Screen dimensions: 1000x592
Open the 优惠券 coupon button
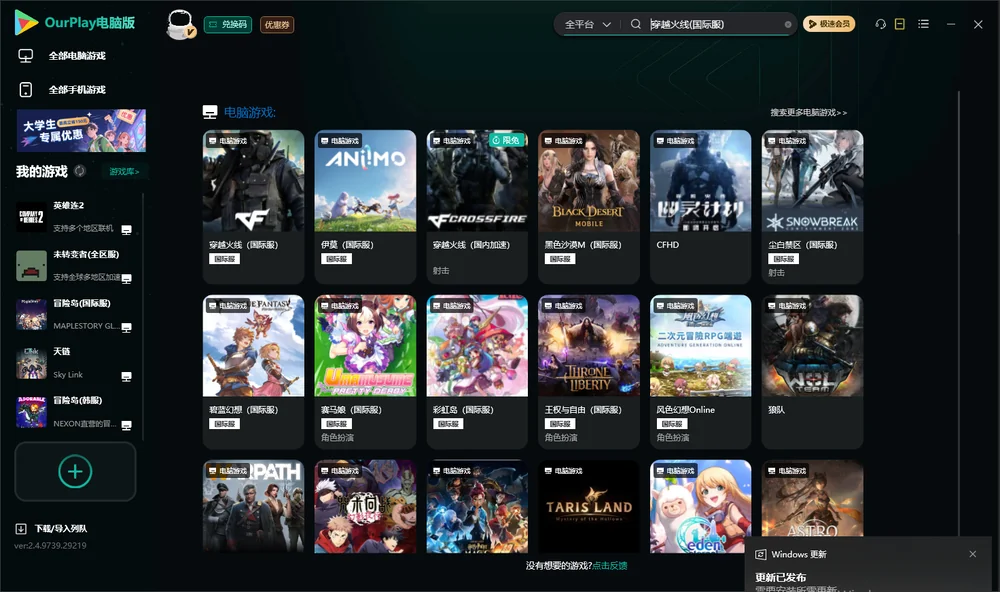[x=277, y=25]
